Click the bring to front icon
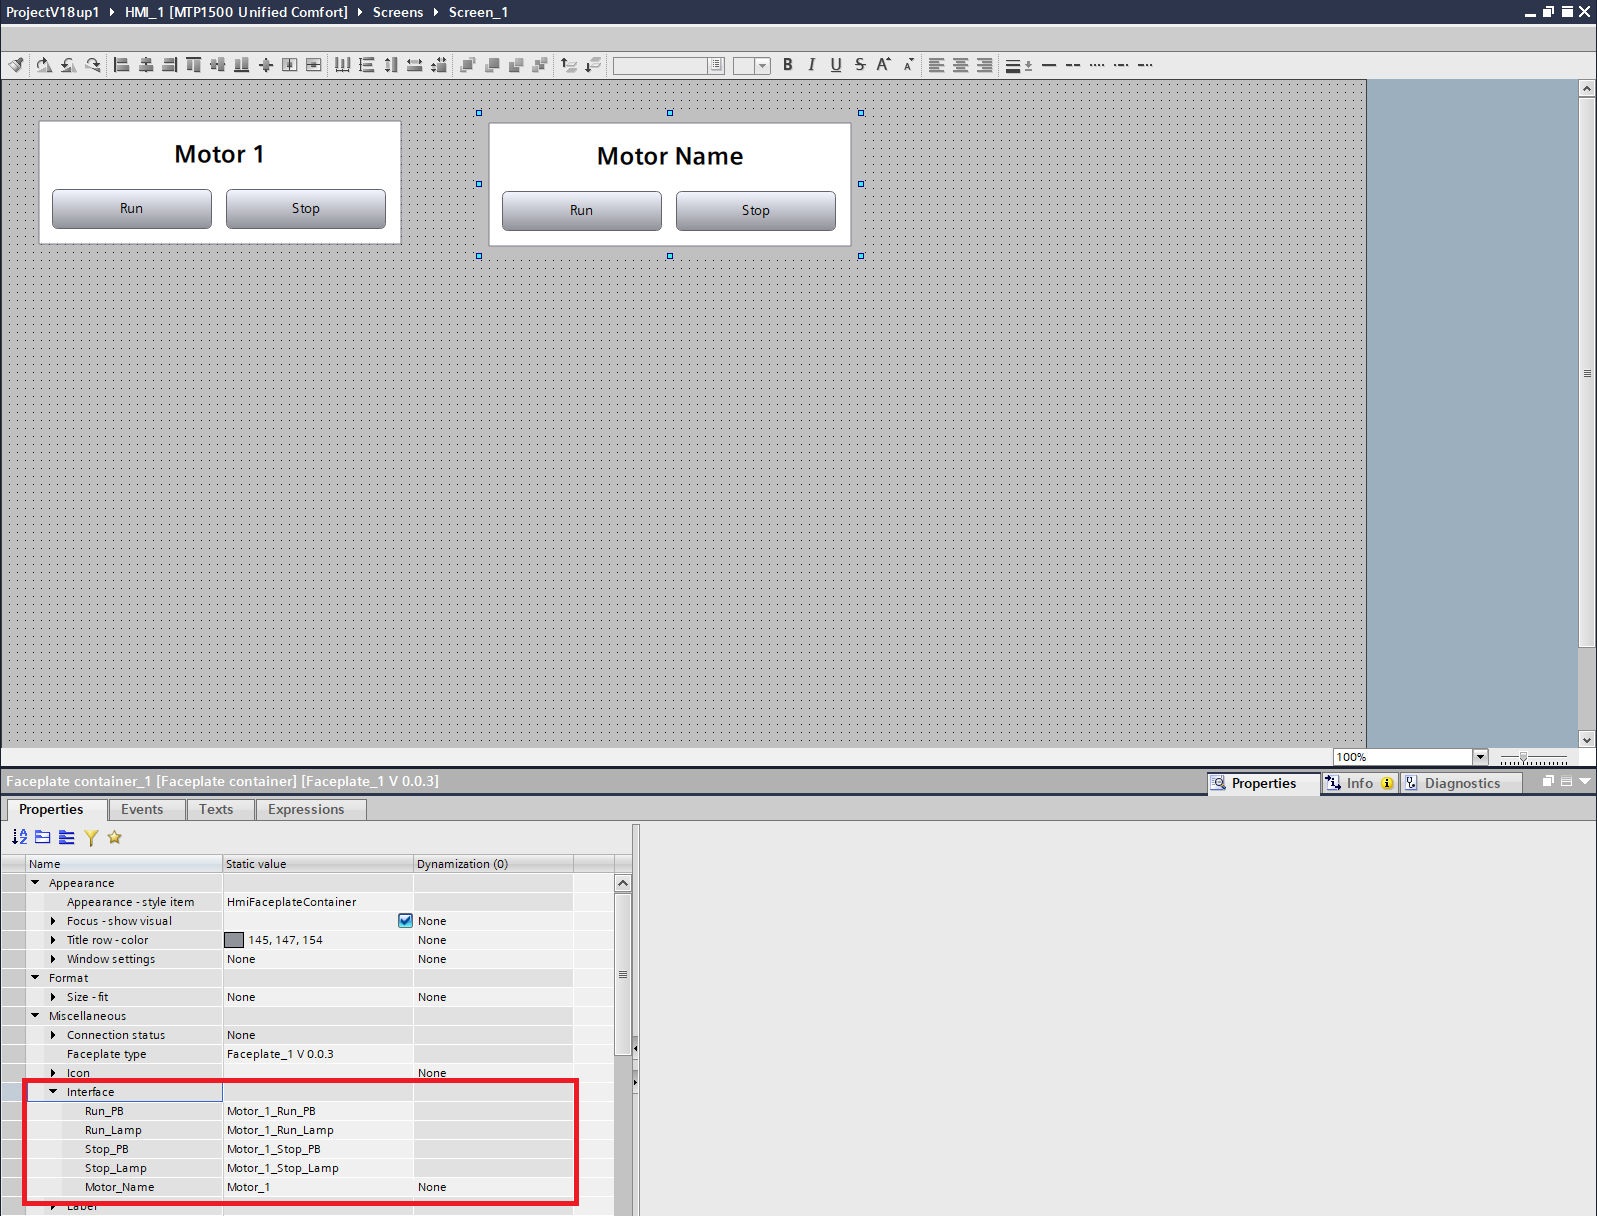This screenshot has height=1216, width=1597. click(x=468, y=65)
